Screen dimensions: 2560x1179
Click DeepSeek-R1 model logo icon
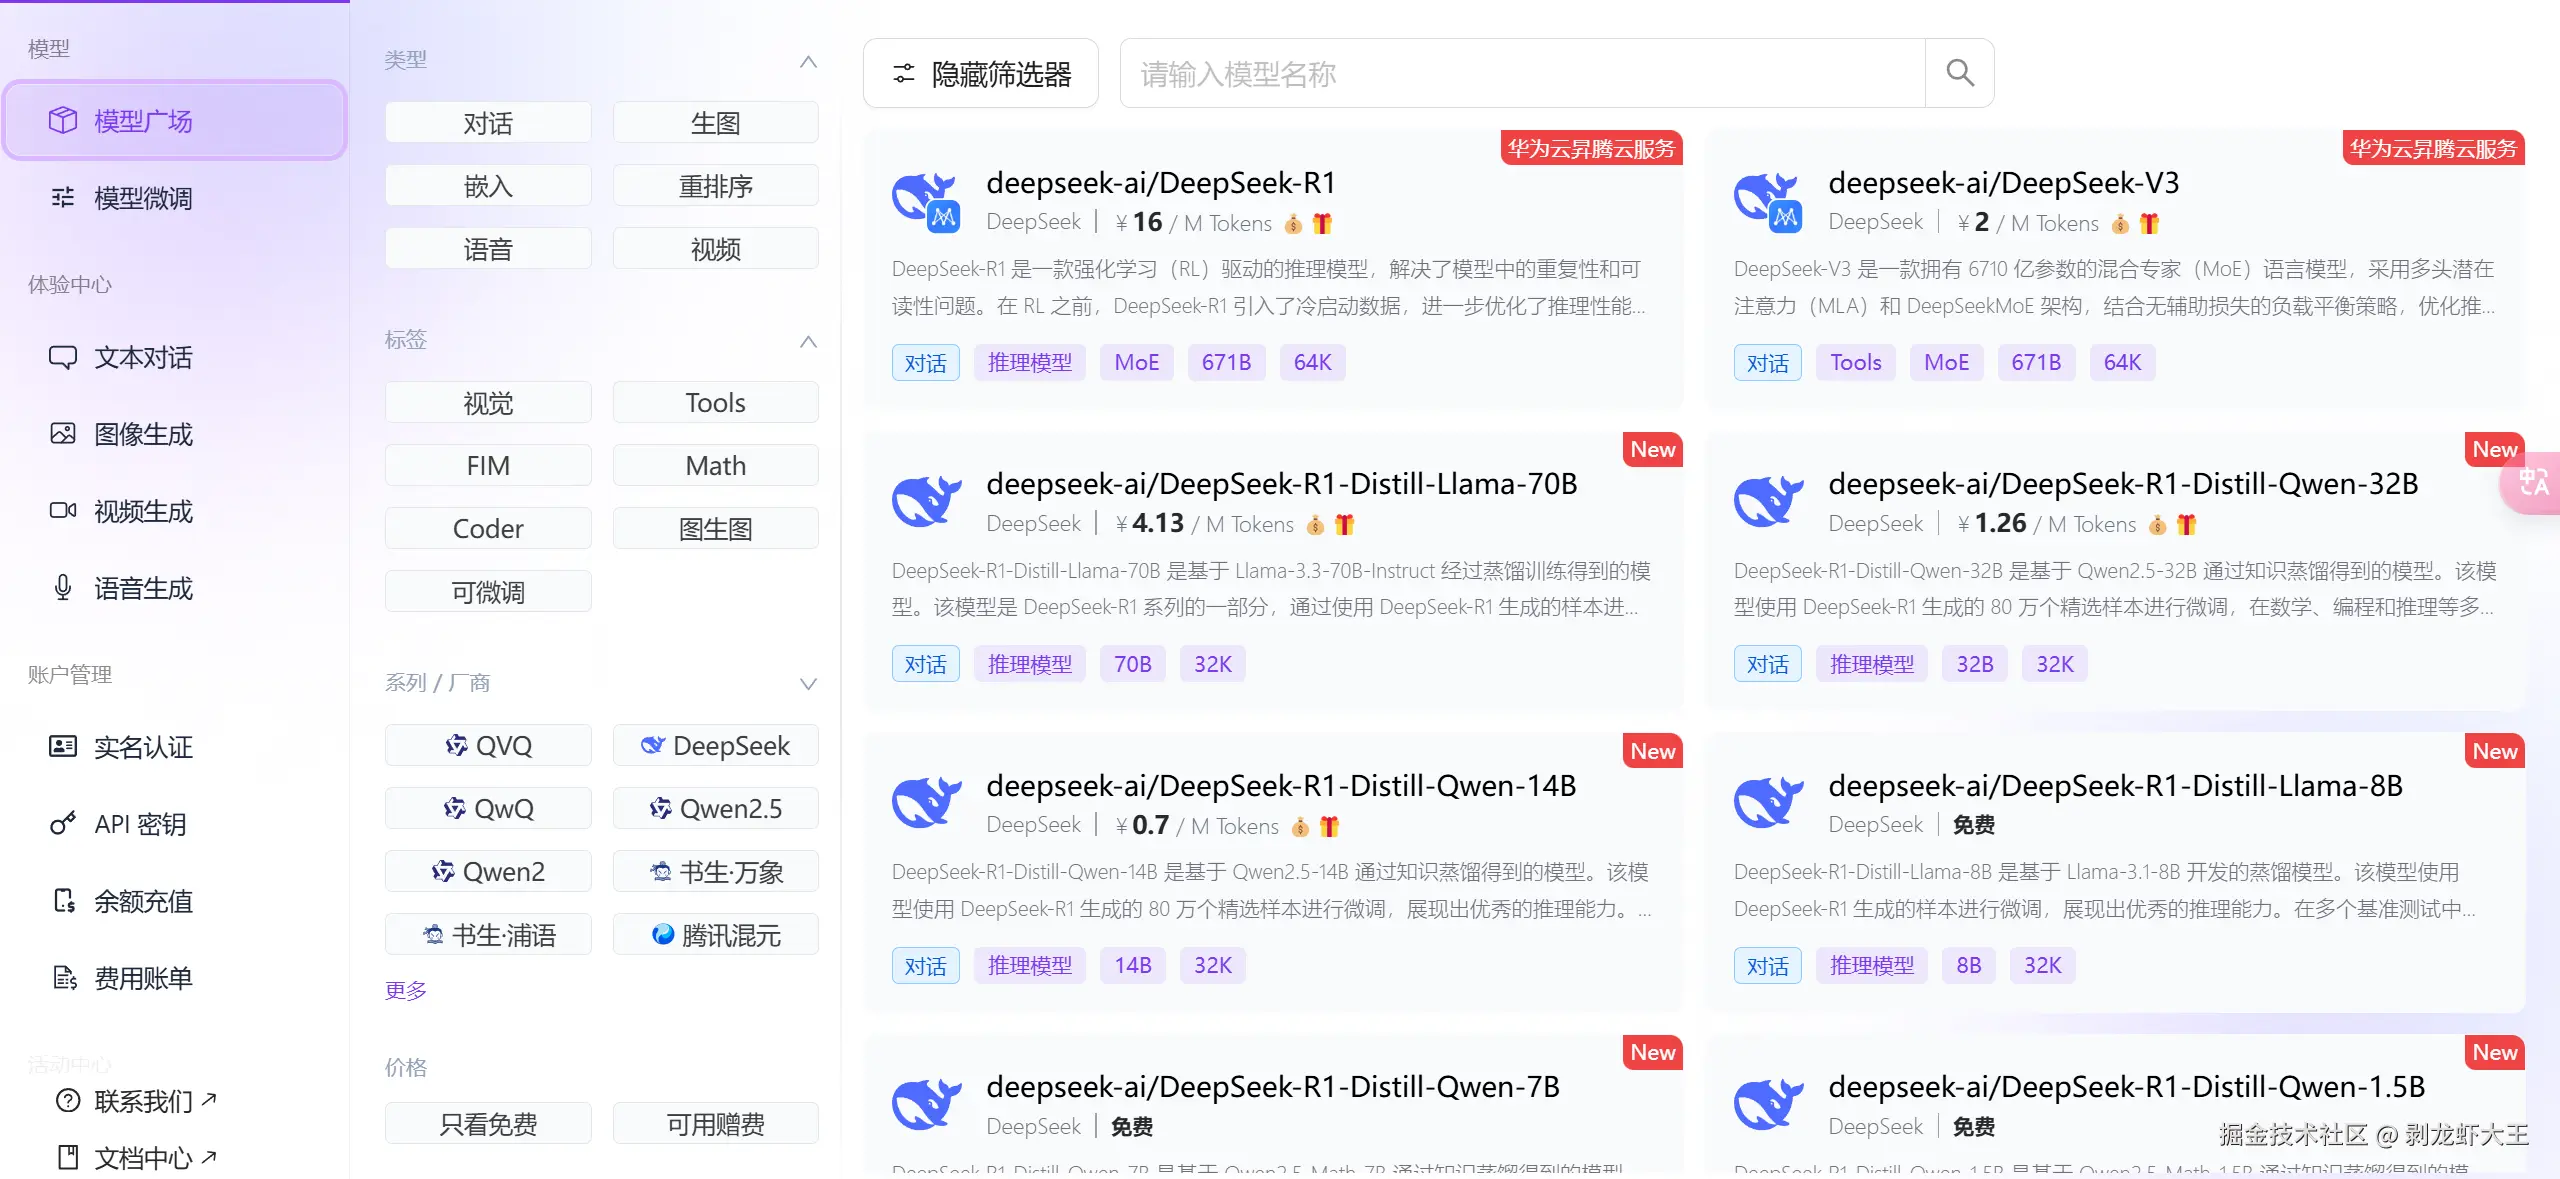[x=926, y=201]
